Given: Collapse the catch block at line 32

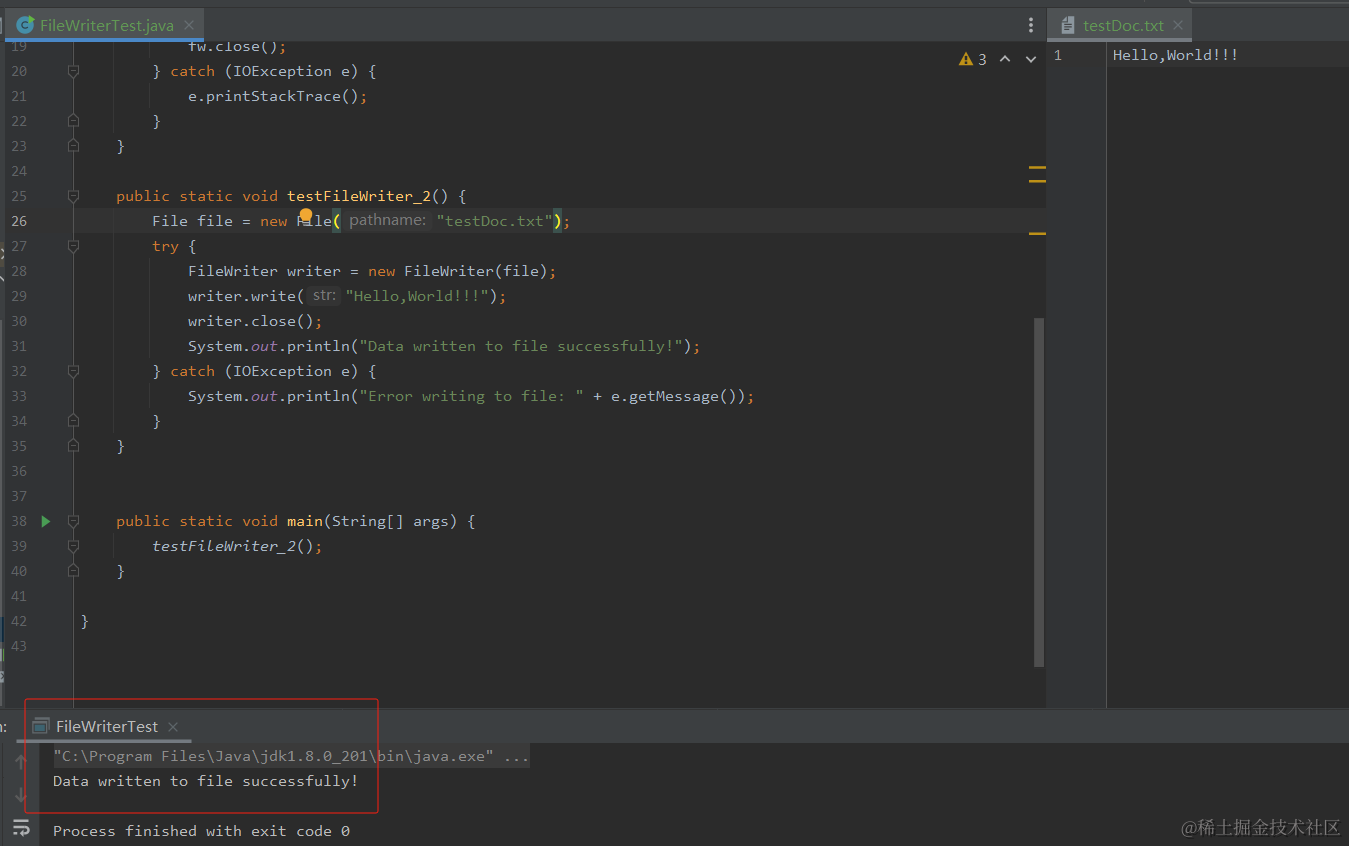Looking at the screenshot, I should (73, 371).
